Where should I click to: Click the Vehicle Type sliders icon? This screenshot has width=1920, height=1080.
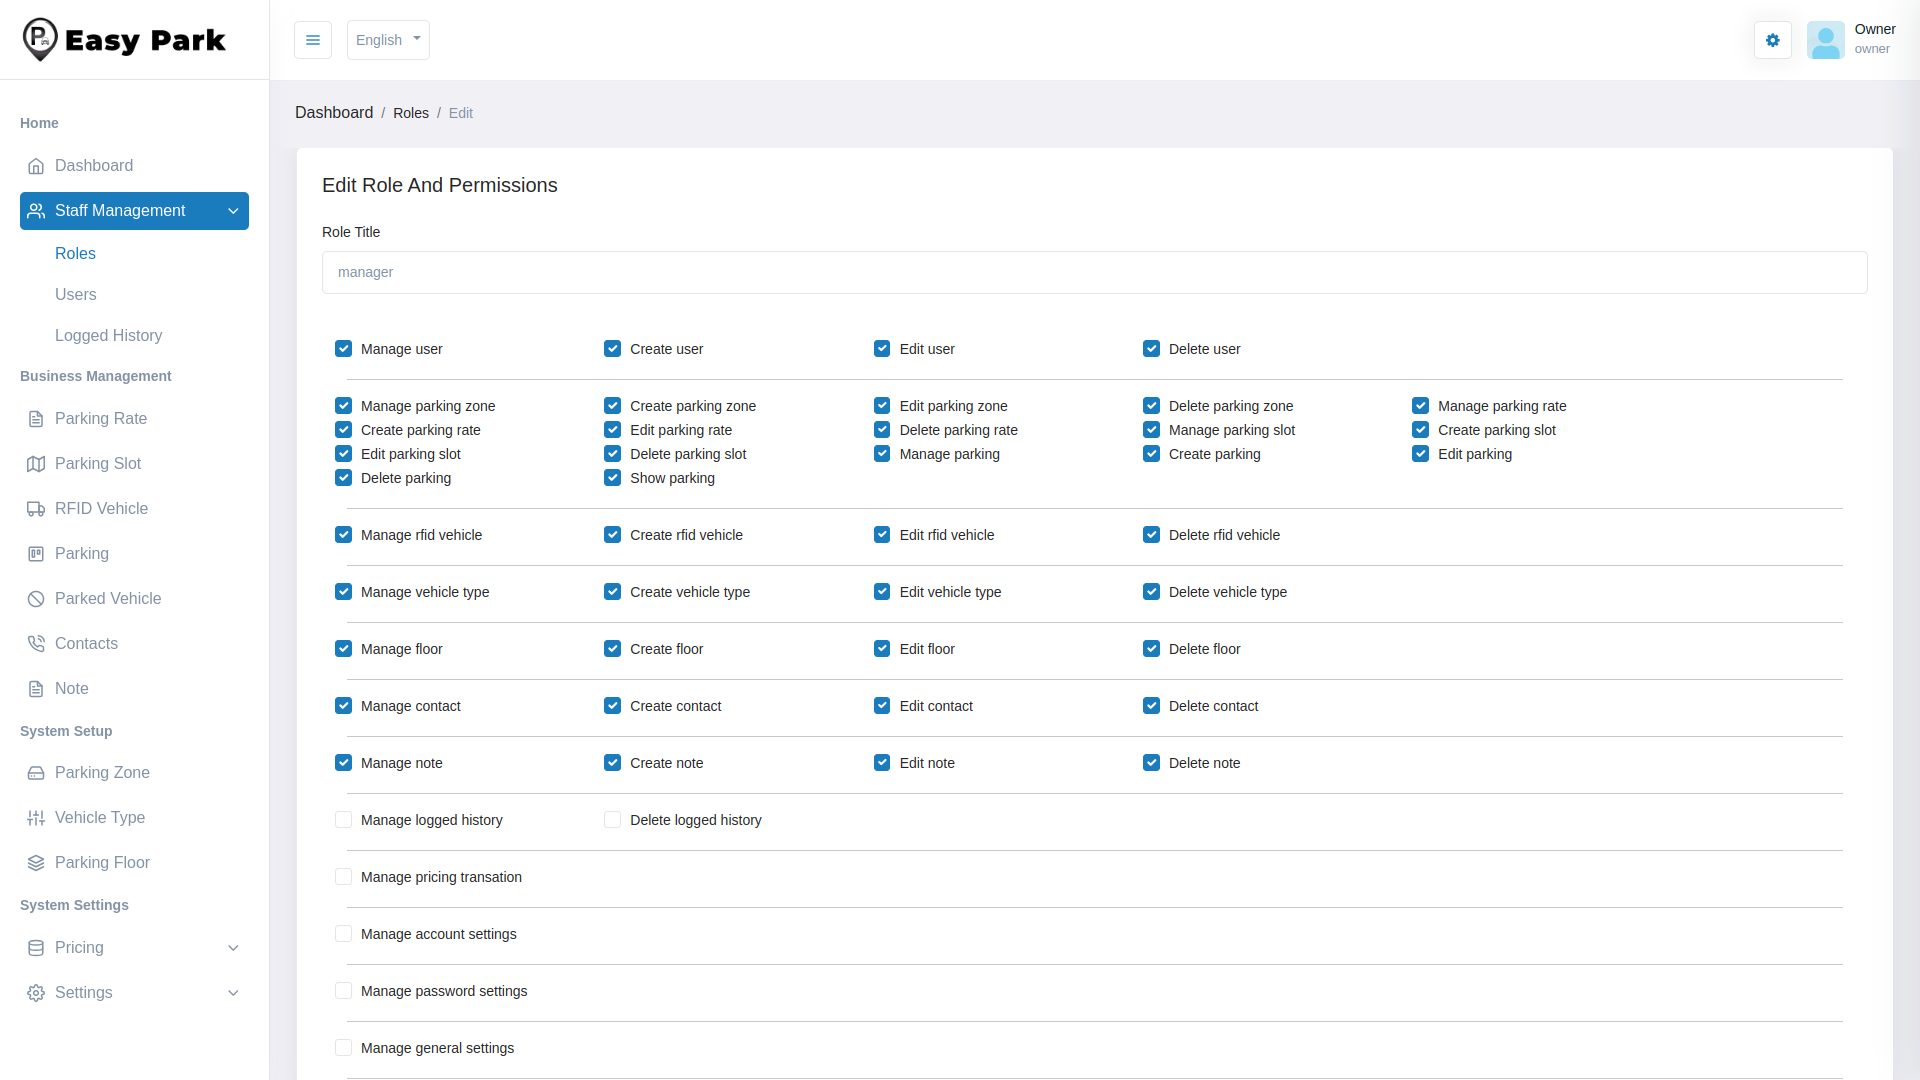(36, 818)
